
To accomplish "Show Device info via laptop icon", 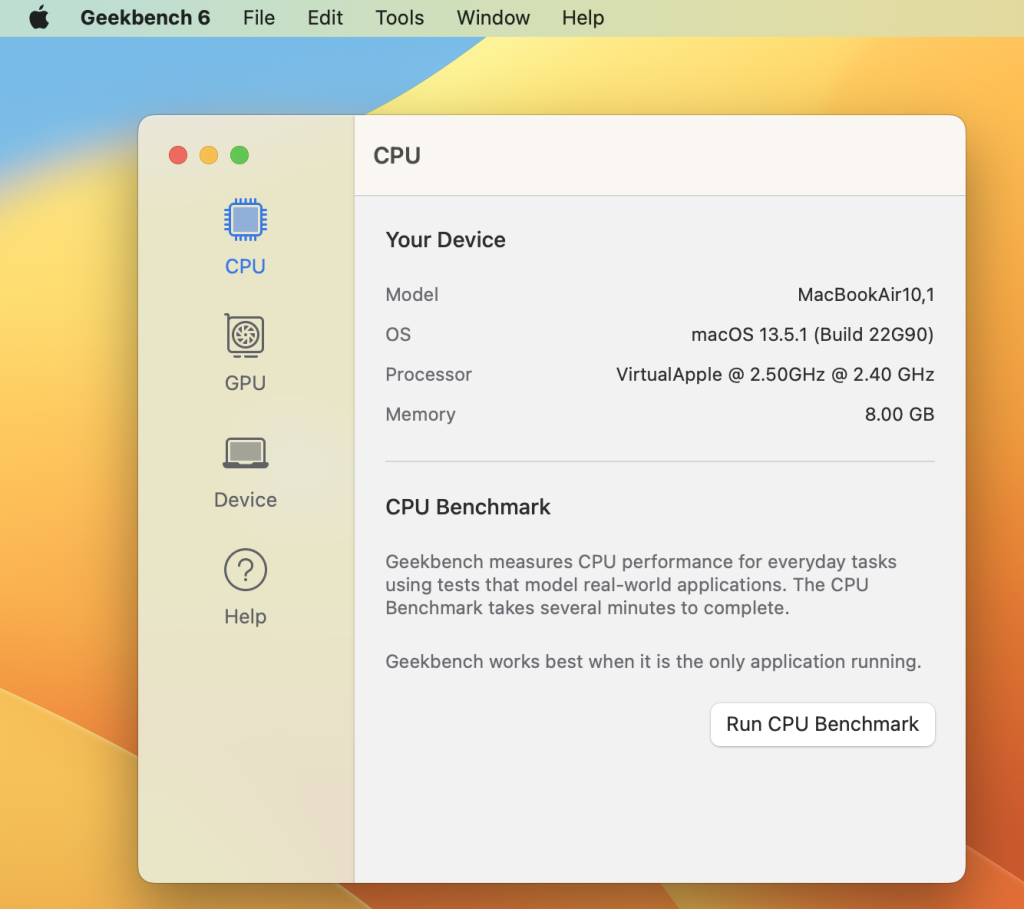I will click(x=246, y=453).
